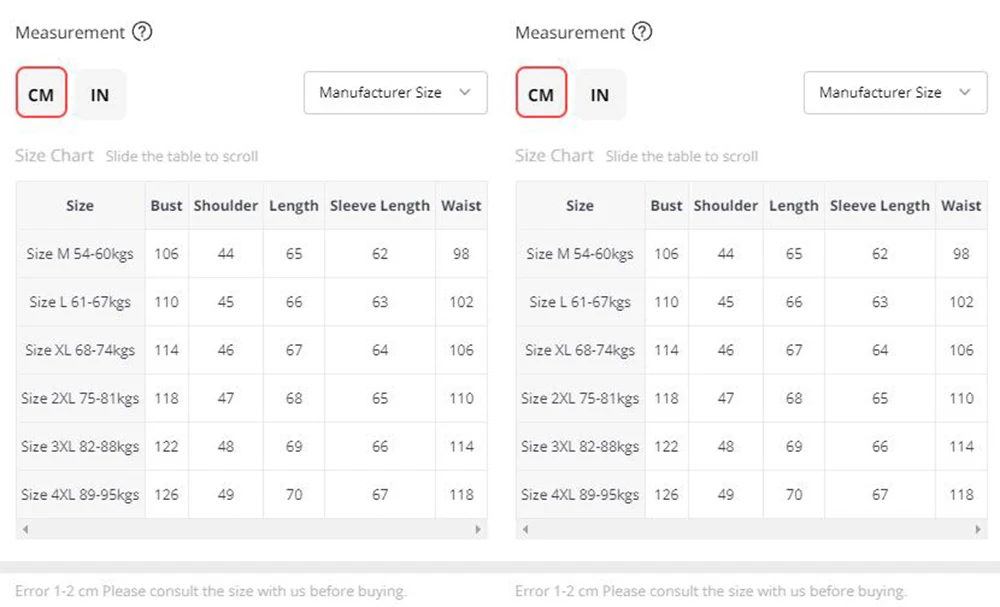Viewport: 1000px width, 607px height.
Task: Select Size M 54-60kgs row in left table
Action: tap(80, 254)
